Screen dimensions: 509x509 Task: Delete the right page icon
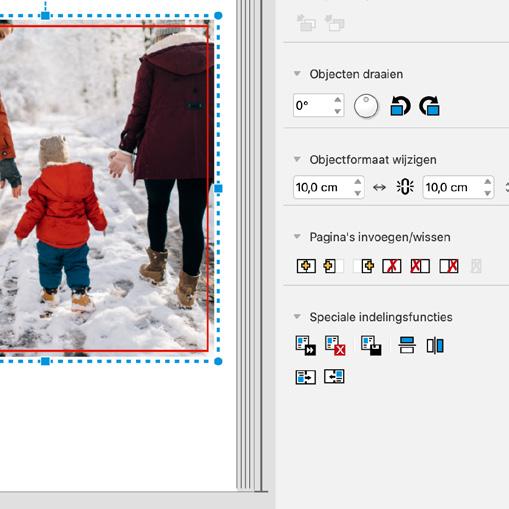click(449, 266)
